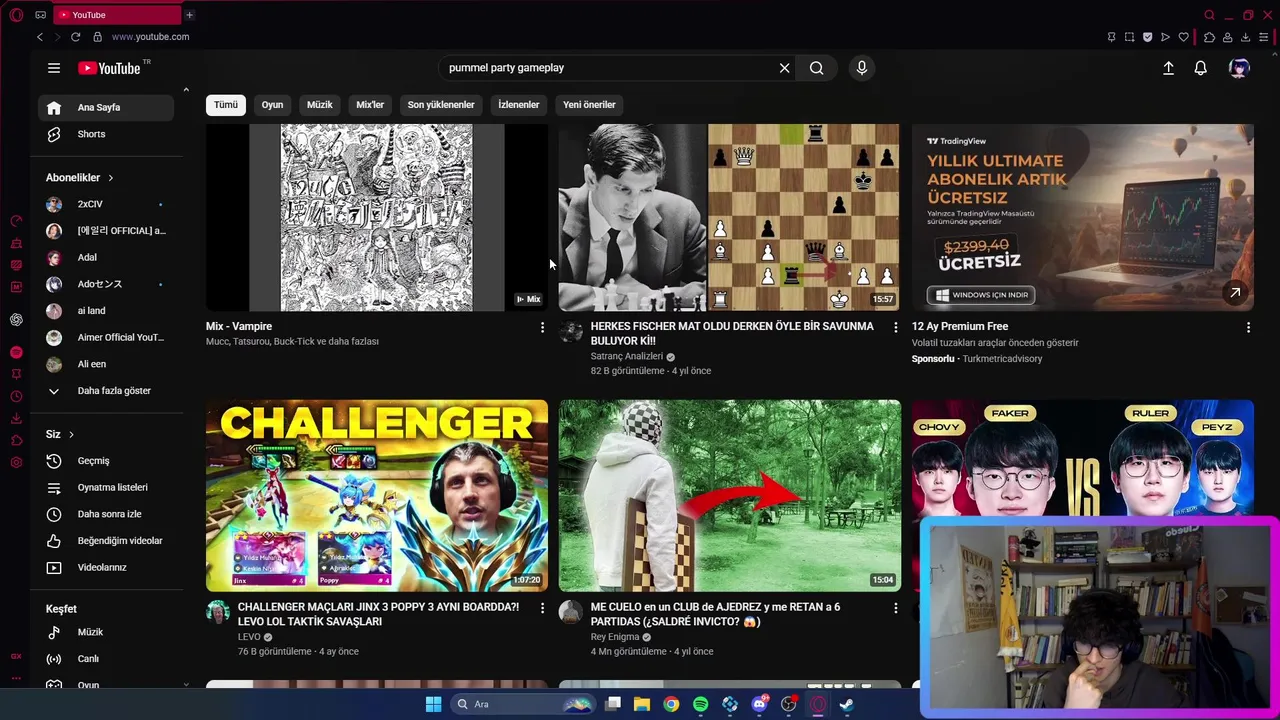Open options menu for Challenger Maçları video
The image size is (1280, 720).
click(x=542, y=608)
